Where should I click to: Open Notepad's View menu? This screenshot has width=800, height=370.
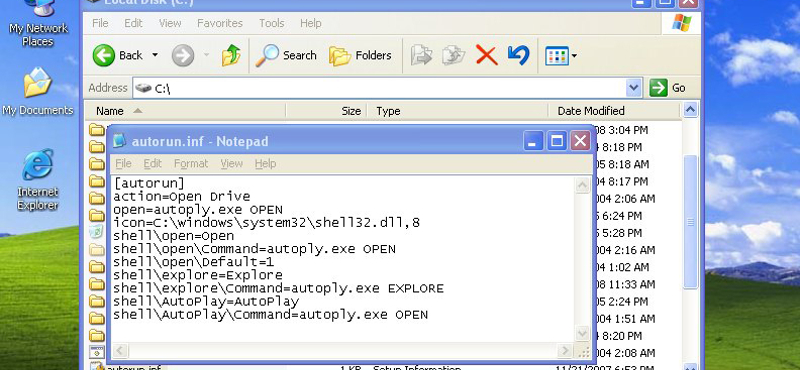pyautogui.click(x=231, y=163)
